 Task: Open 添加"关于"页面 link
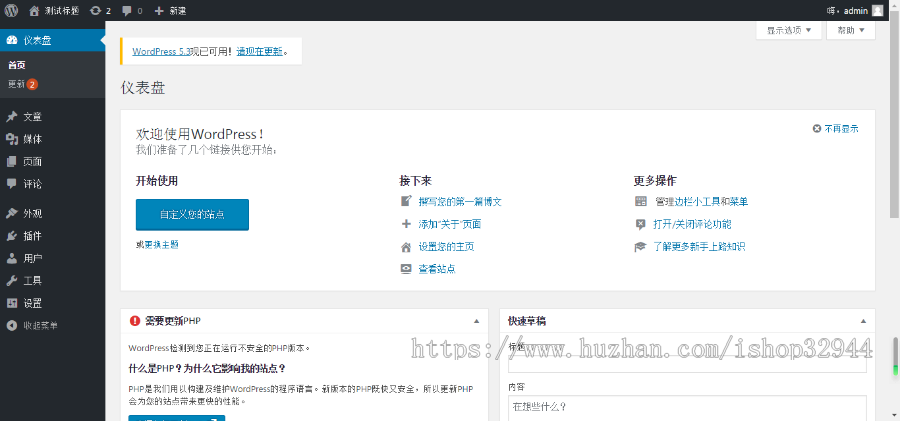tap(449, 224)
